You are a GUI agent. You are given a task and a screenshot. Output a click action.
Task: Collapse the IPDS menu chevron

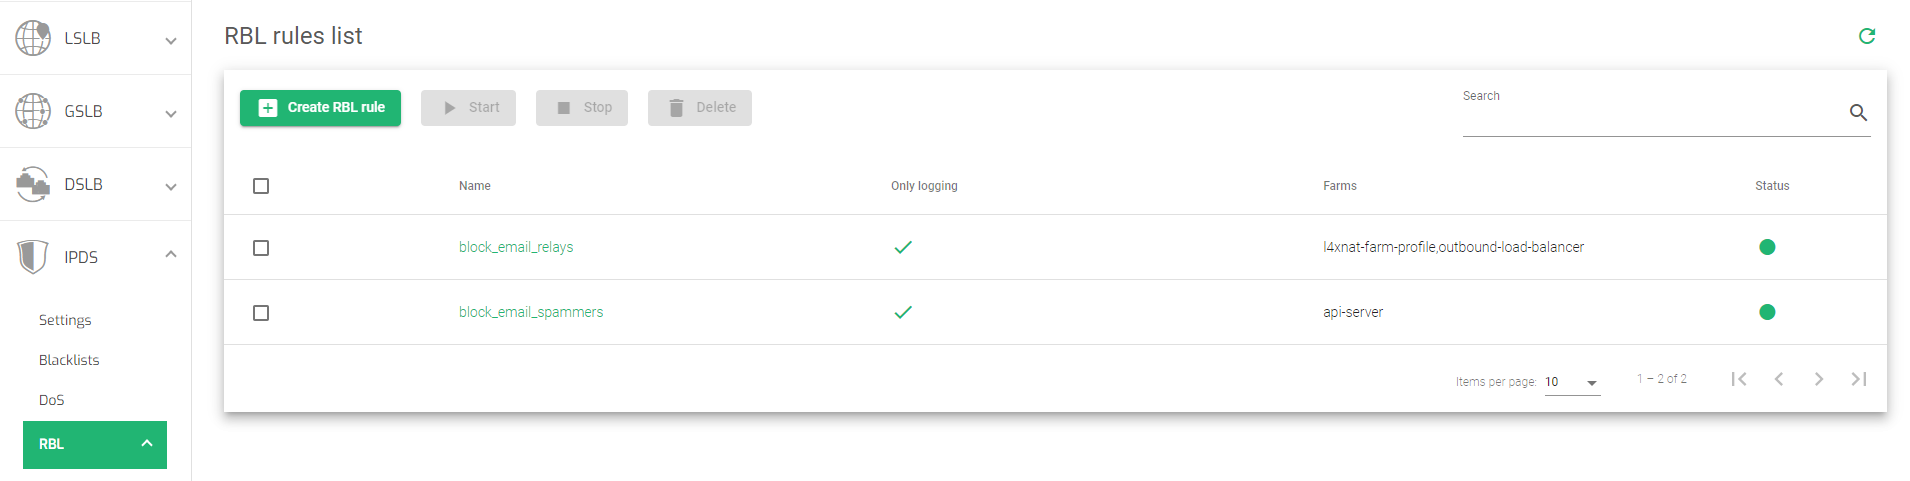pyautogui.click(x=171, y=254)
